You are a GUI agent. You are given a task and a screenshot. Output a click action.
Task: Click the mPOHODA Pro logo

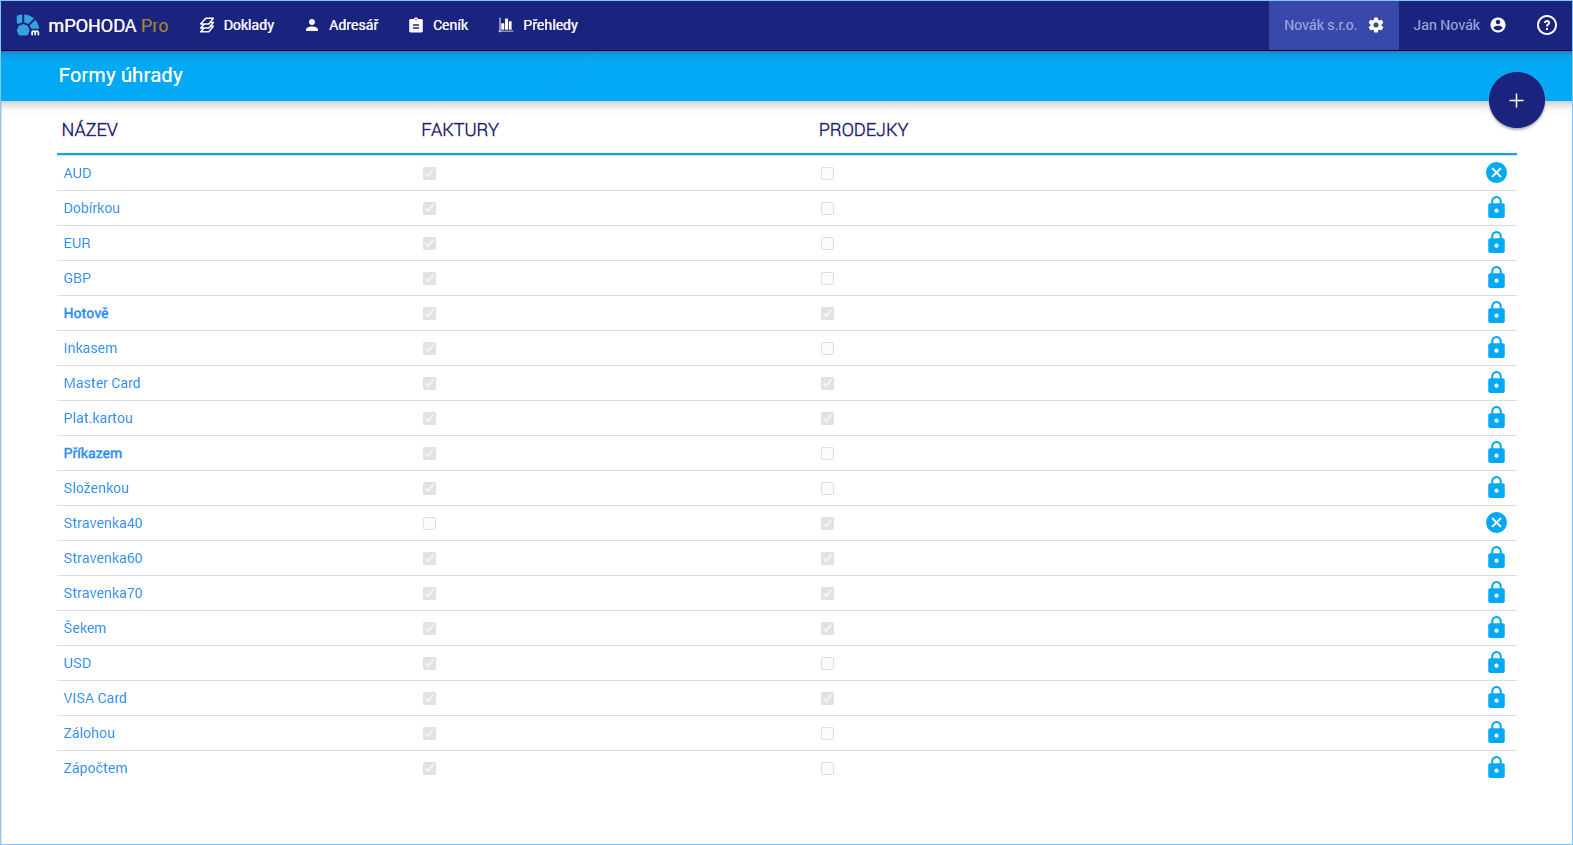[92, 25]
